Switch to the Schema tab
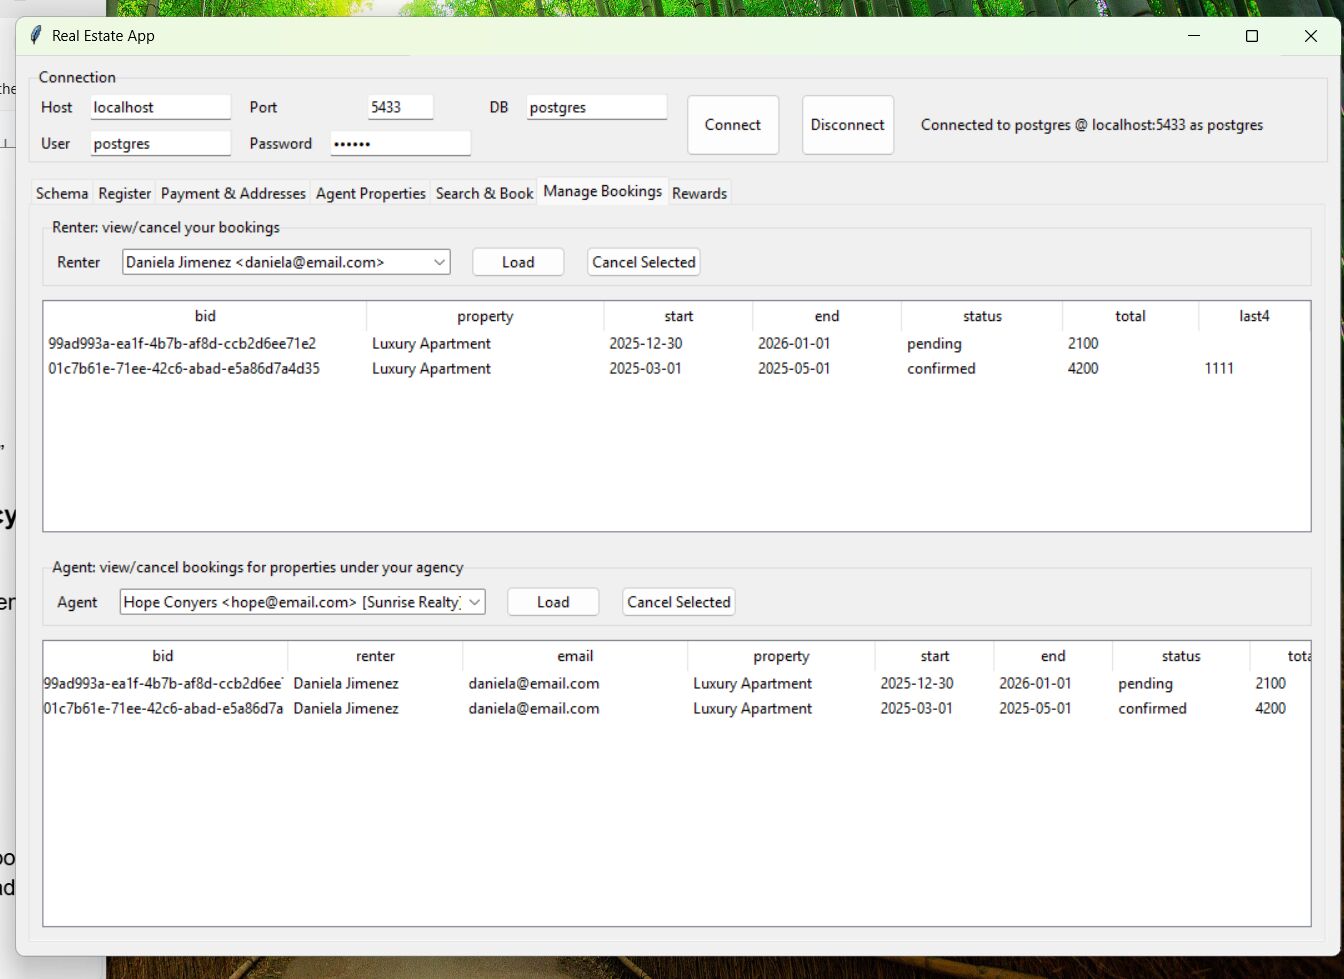Image resolution: width=1344 pixels, height=979 pixels. click(62, 193)
